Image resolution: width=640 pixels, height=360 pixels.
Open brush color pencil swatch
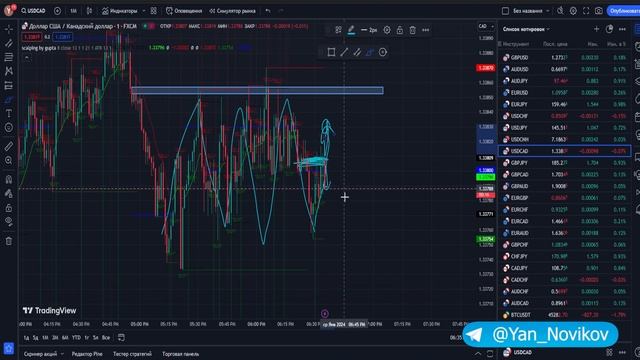tap(351, 30)
